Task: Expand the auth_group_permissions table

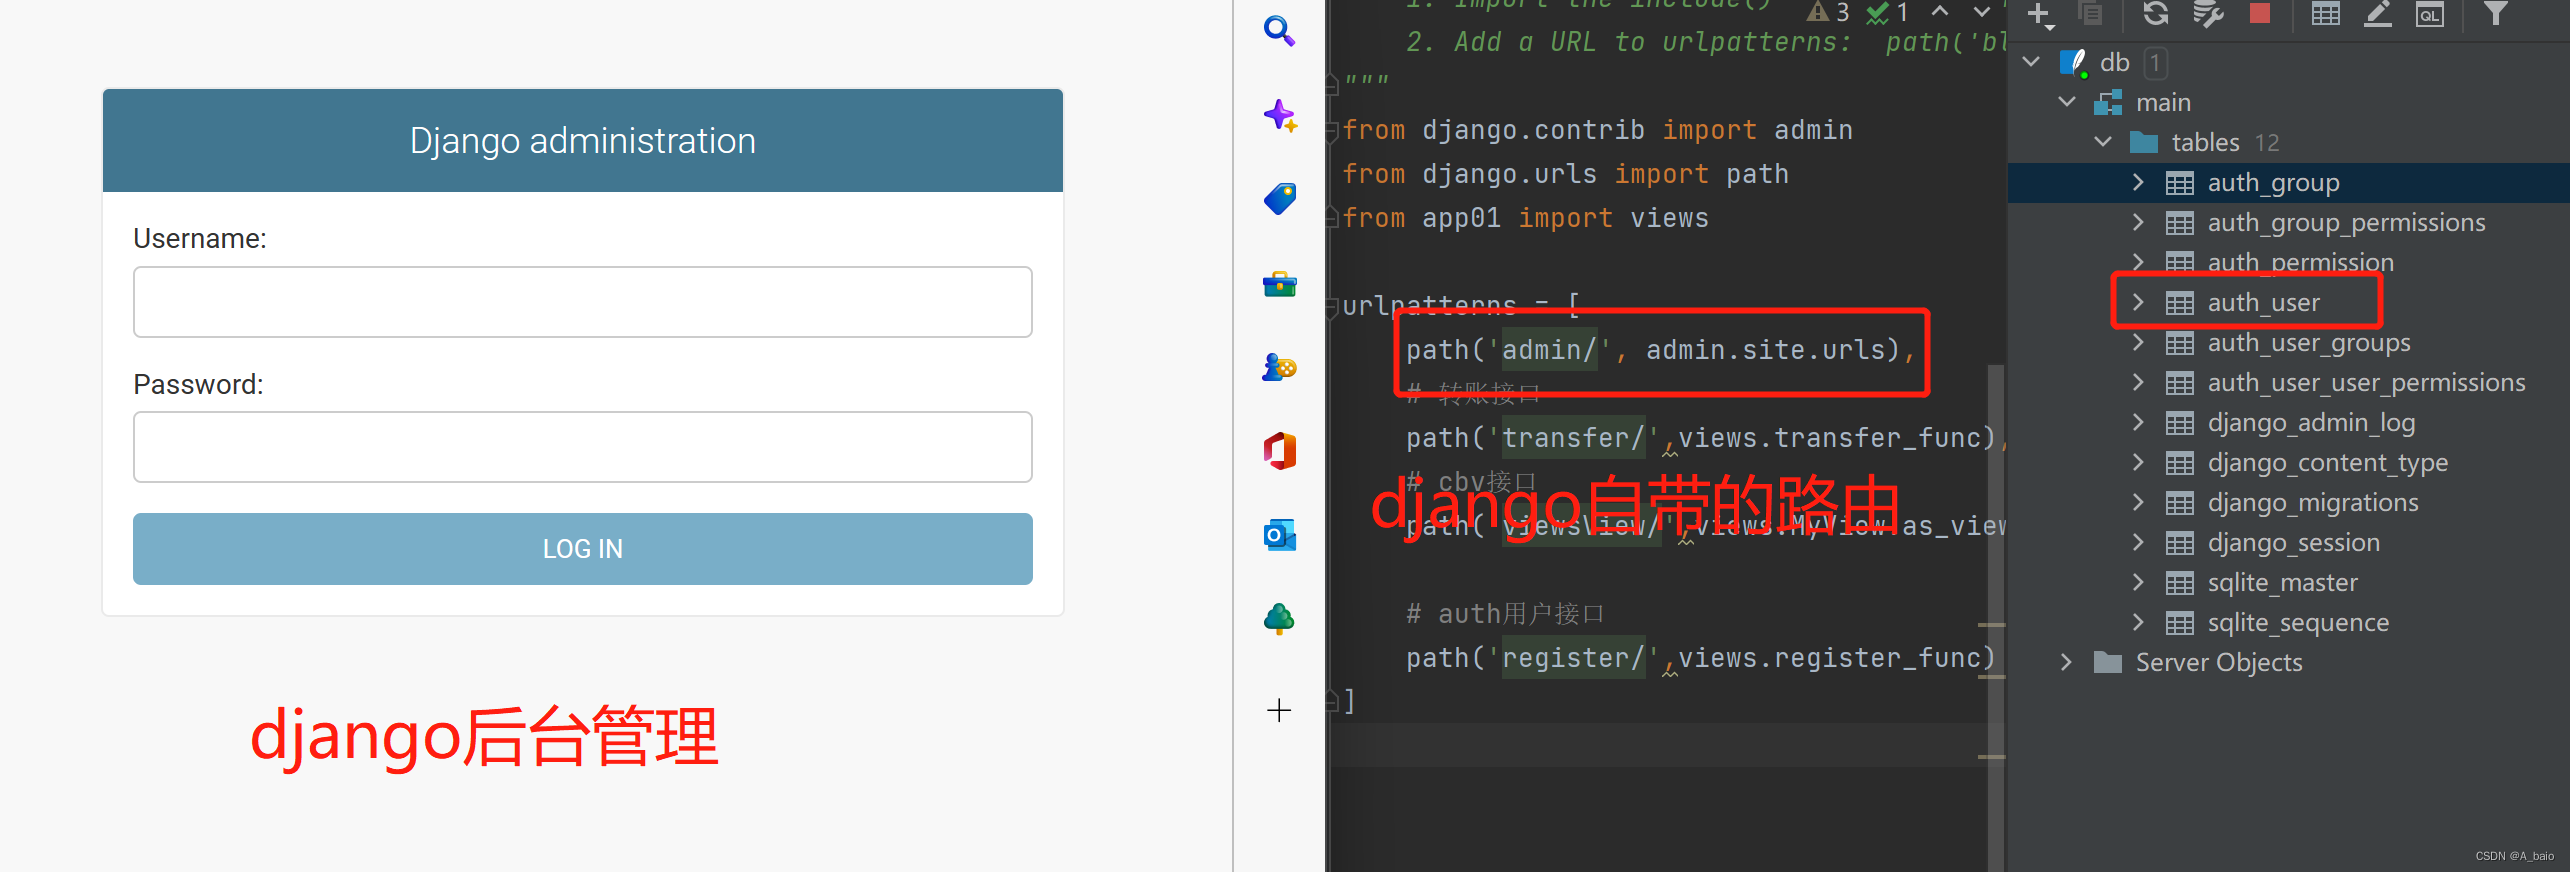Action: pyautogui.click(x=2138, y=222)
